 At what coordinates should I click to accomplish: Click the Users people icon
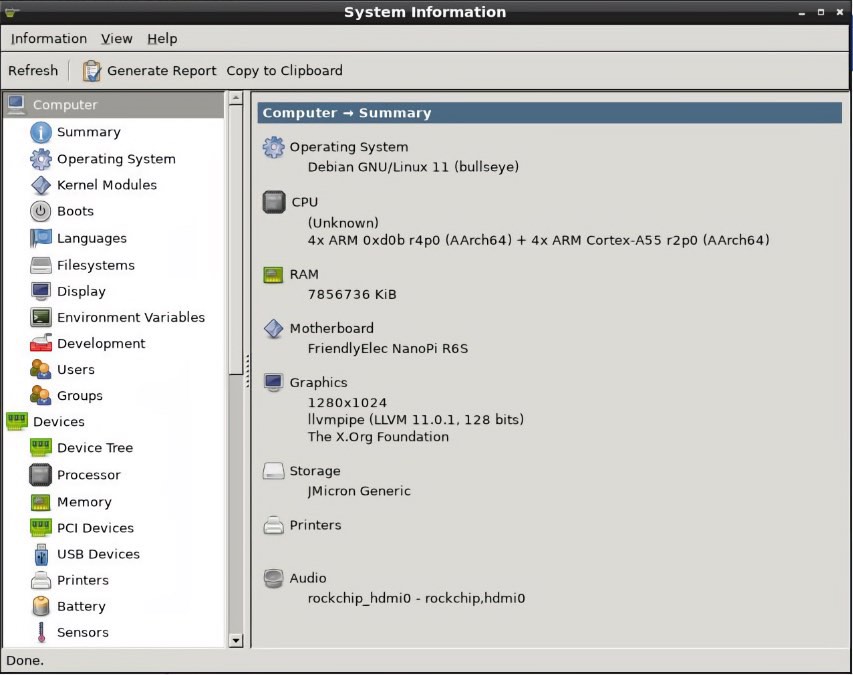[x=41, y=369]
